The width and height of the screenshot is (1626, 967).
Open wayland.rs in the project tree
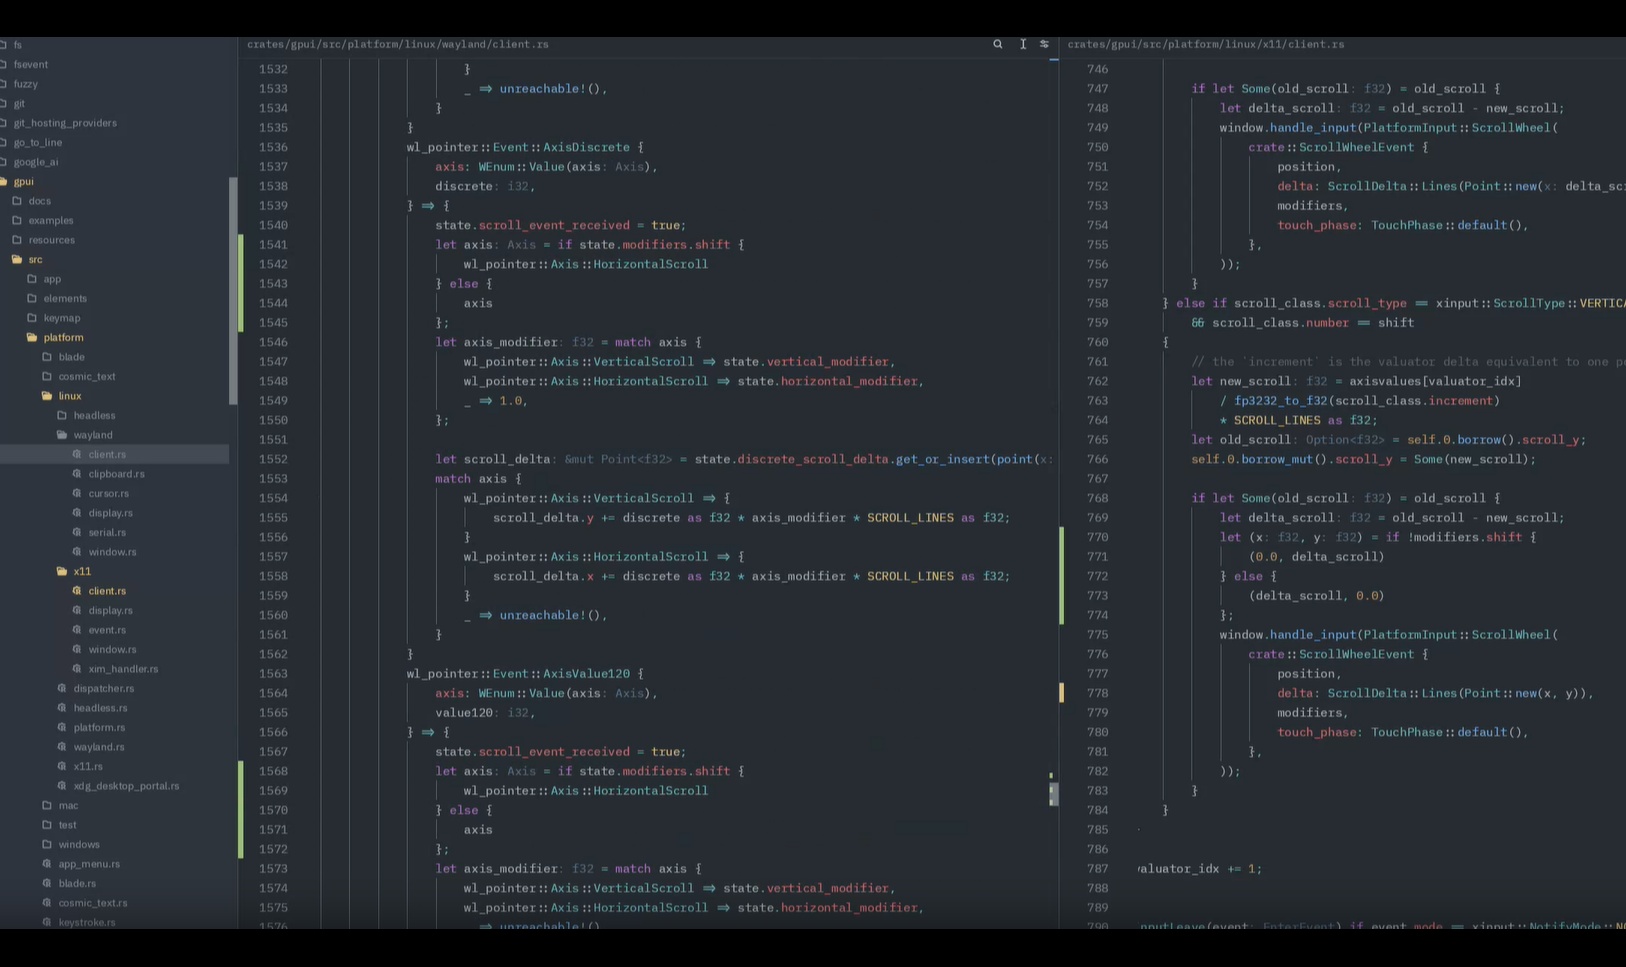click(x=99, y=747)
